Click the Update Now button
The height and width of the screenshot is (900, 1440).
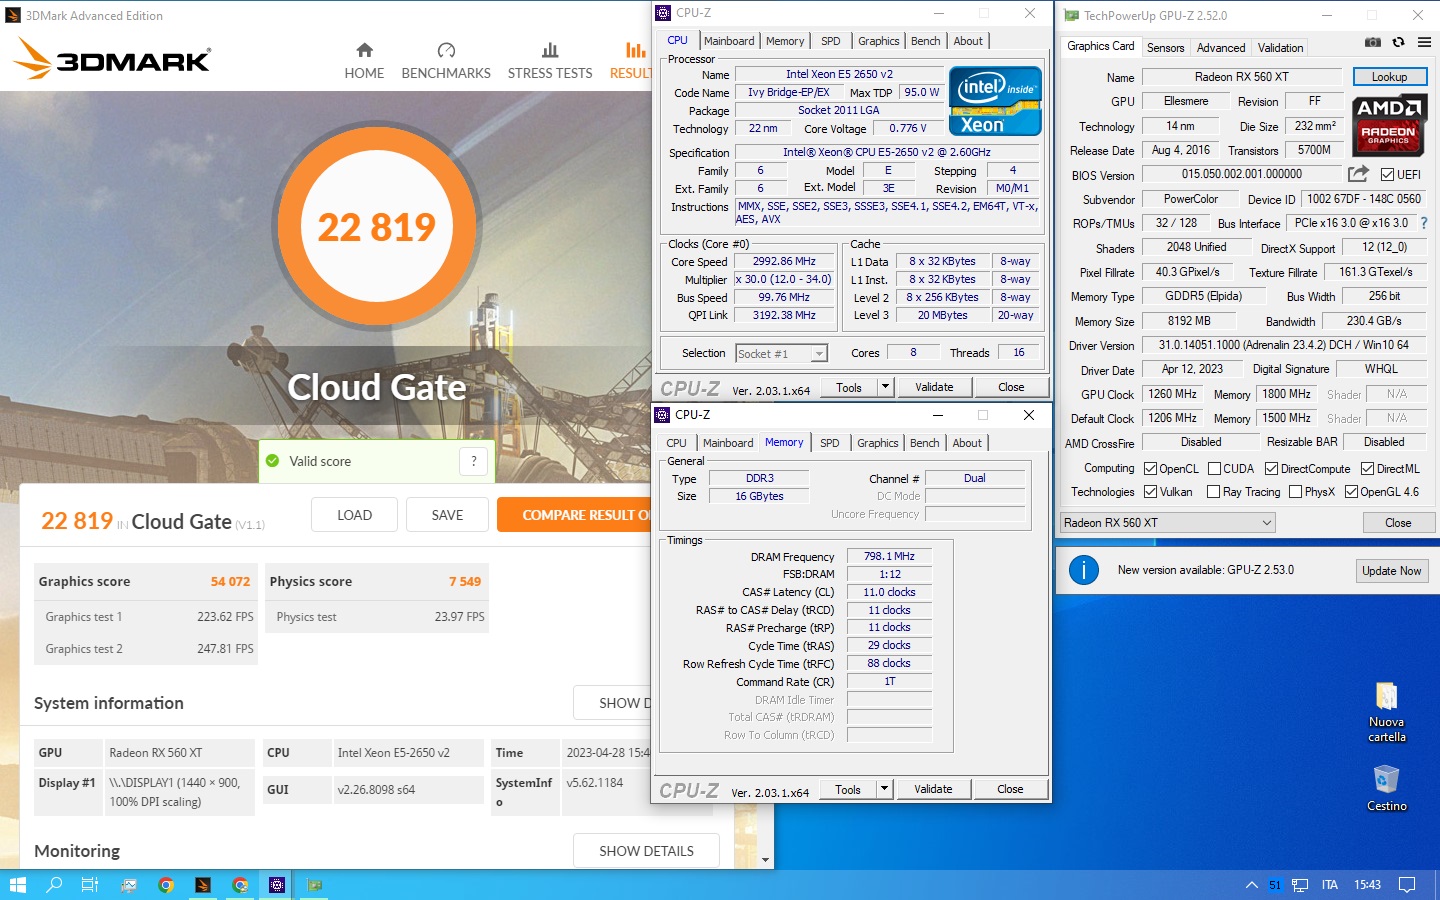coord(1391,571)
